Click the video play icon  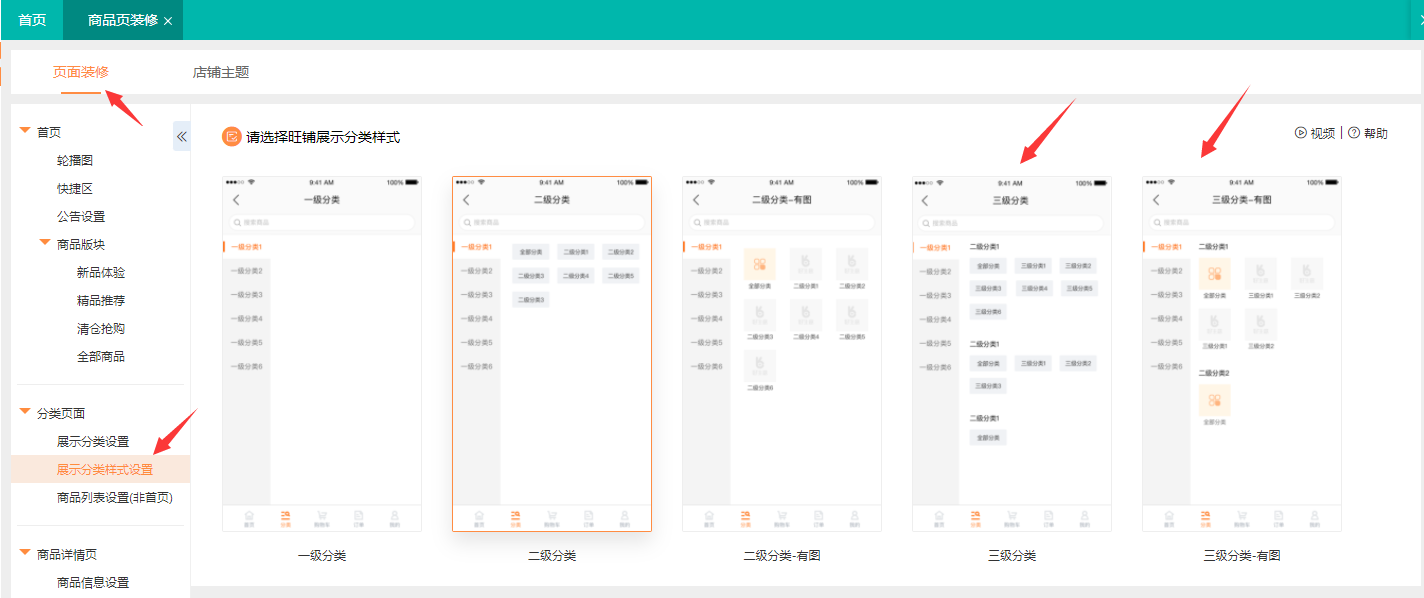click(x=1301, y=133)
